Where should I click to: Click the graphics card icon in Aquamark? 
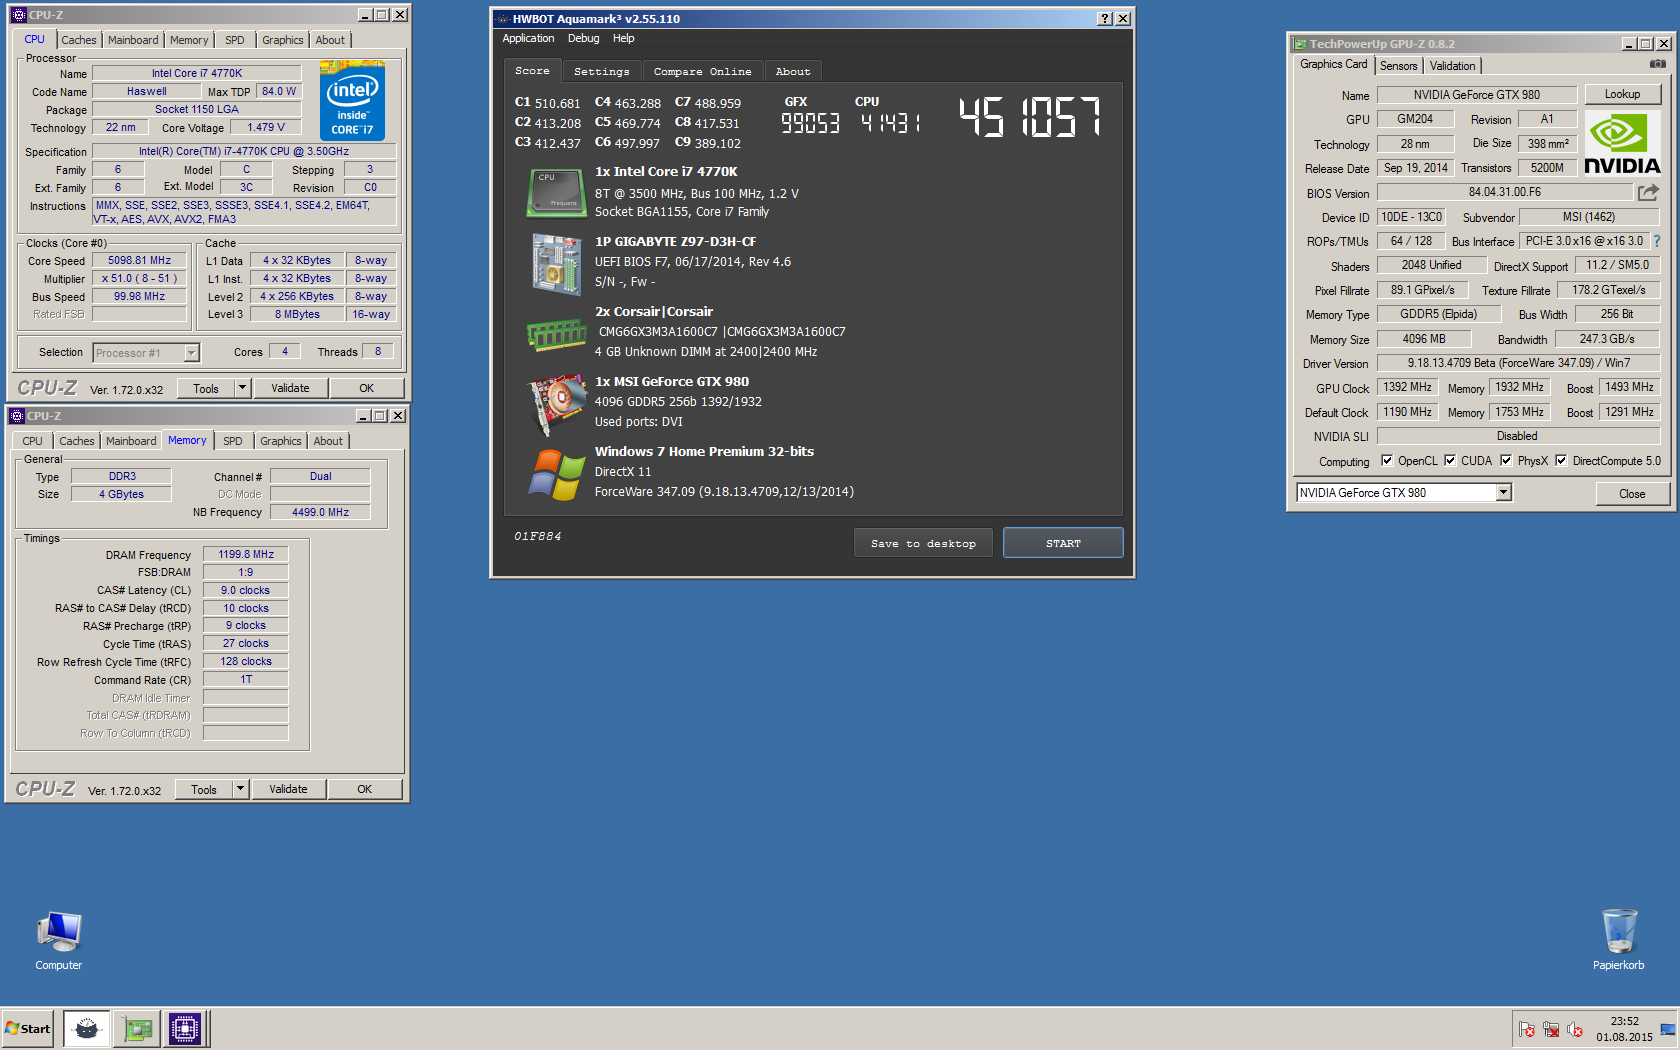556,404
